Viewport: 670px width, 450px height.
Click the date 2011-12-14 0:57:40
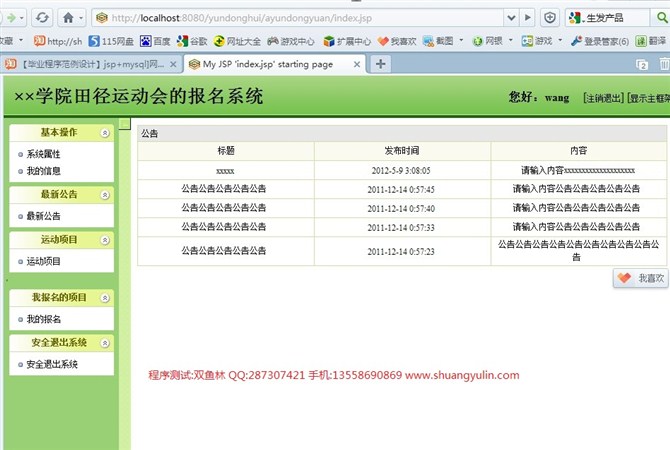[x=401, y=209]
